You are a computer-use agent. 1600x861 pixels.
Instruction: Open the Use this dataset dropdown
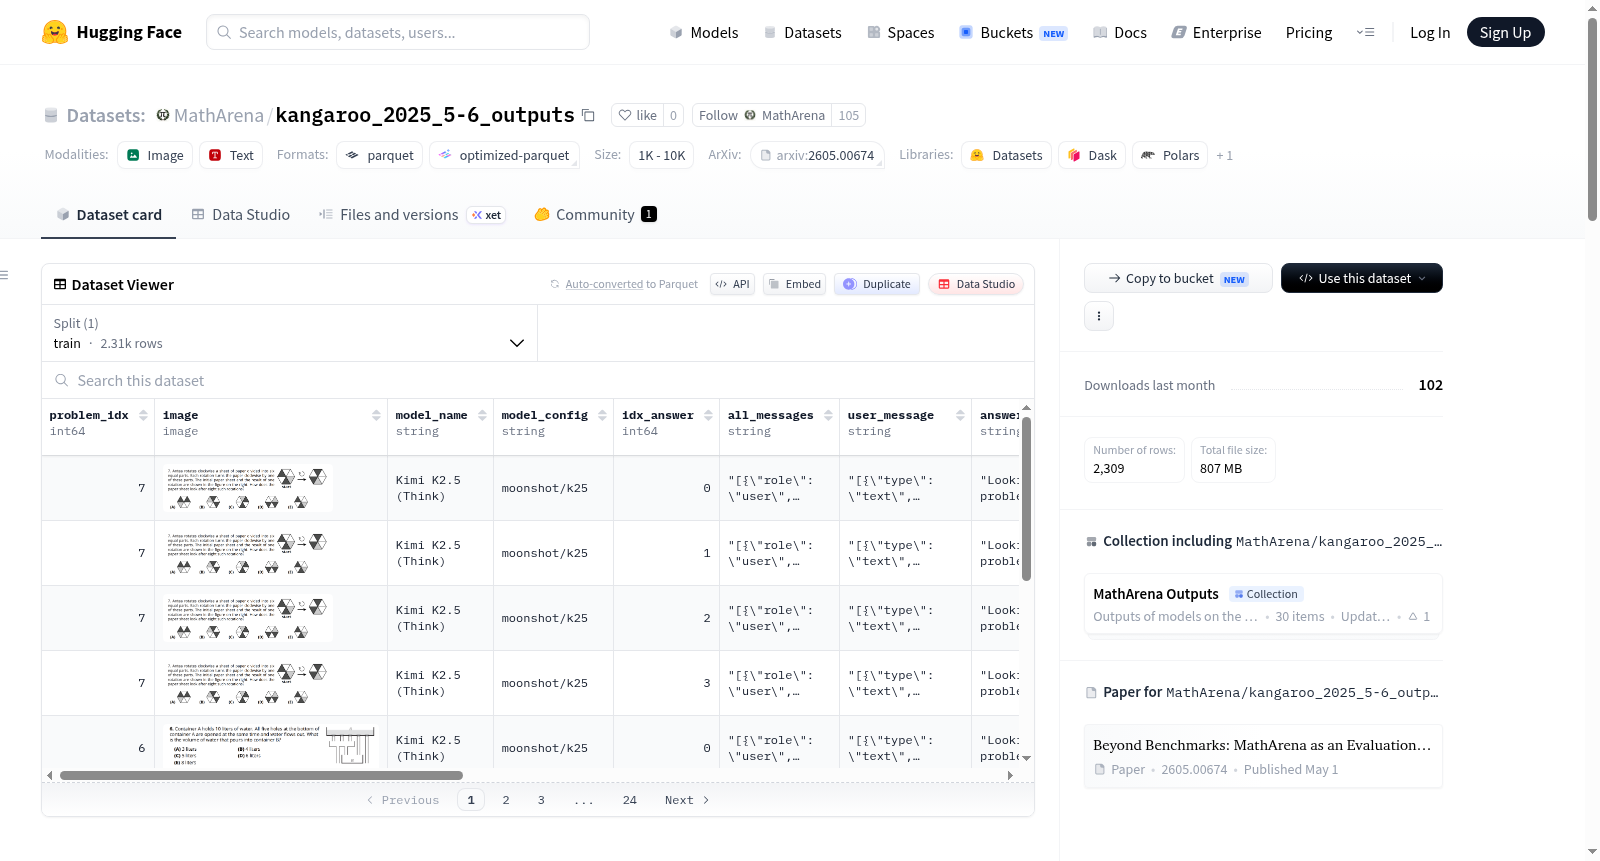pos(1362,278)
